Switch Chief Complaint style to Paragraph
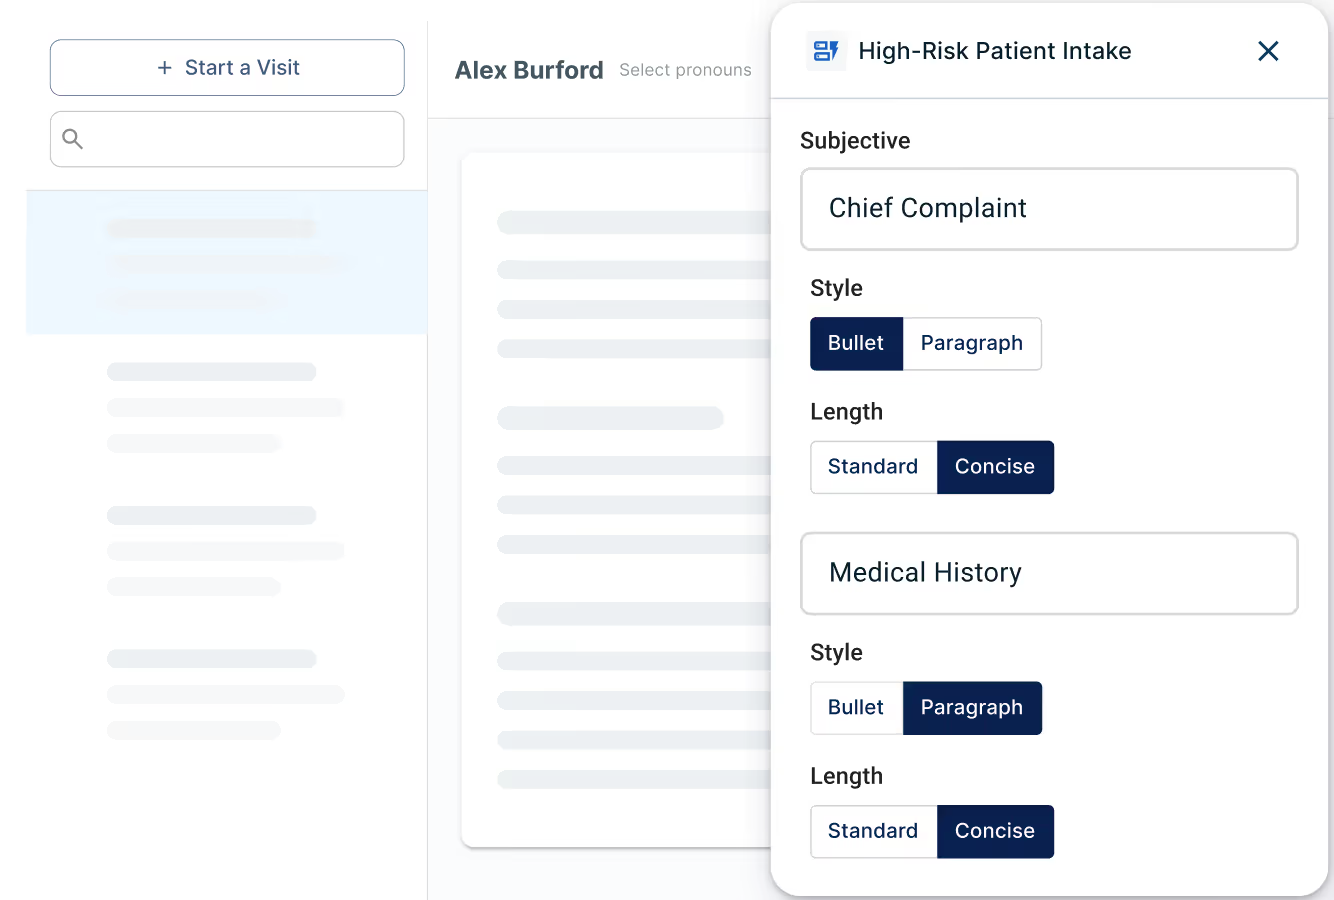 (x=971, y=344)
